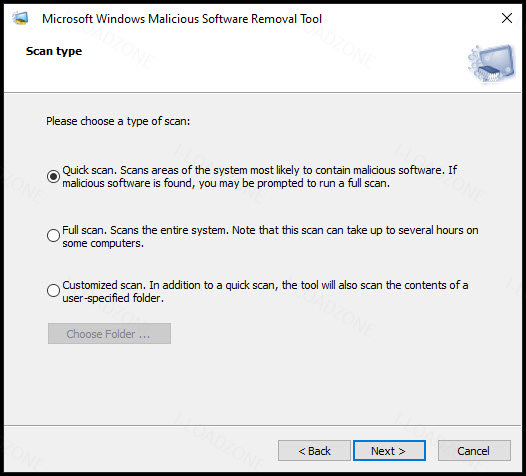526x476 pixels.
Task: Pick the Customized scan radio option
Action: tap(53, 290)
